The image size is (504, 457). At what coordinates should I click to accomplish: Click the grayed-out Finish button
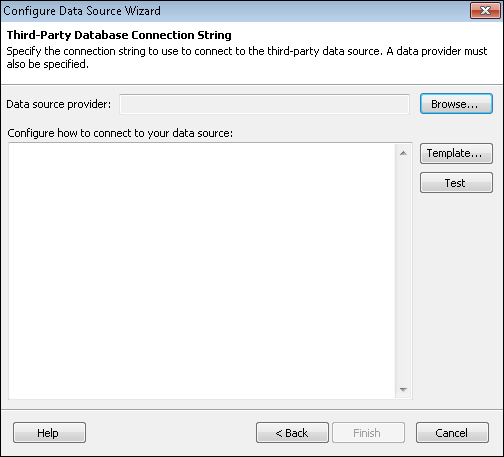[x=368, y=433]
